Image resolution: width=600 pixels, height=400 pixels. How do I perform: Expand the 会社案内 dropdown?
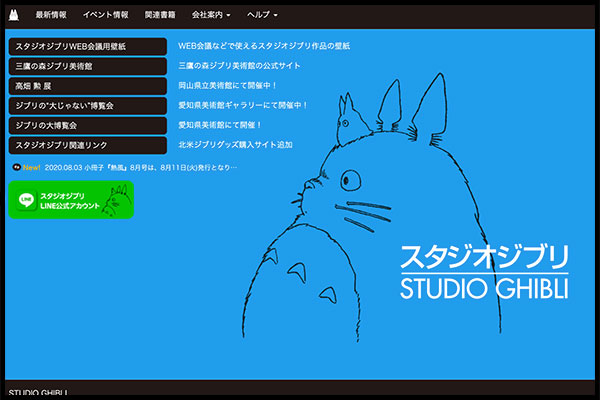coord(211,15)
